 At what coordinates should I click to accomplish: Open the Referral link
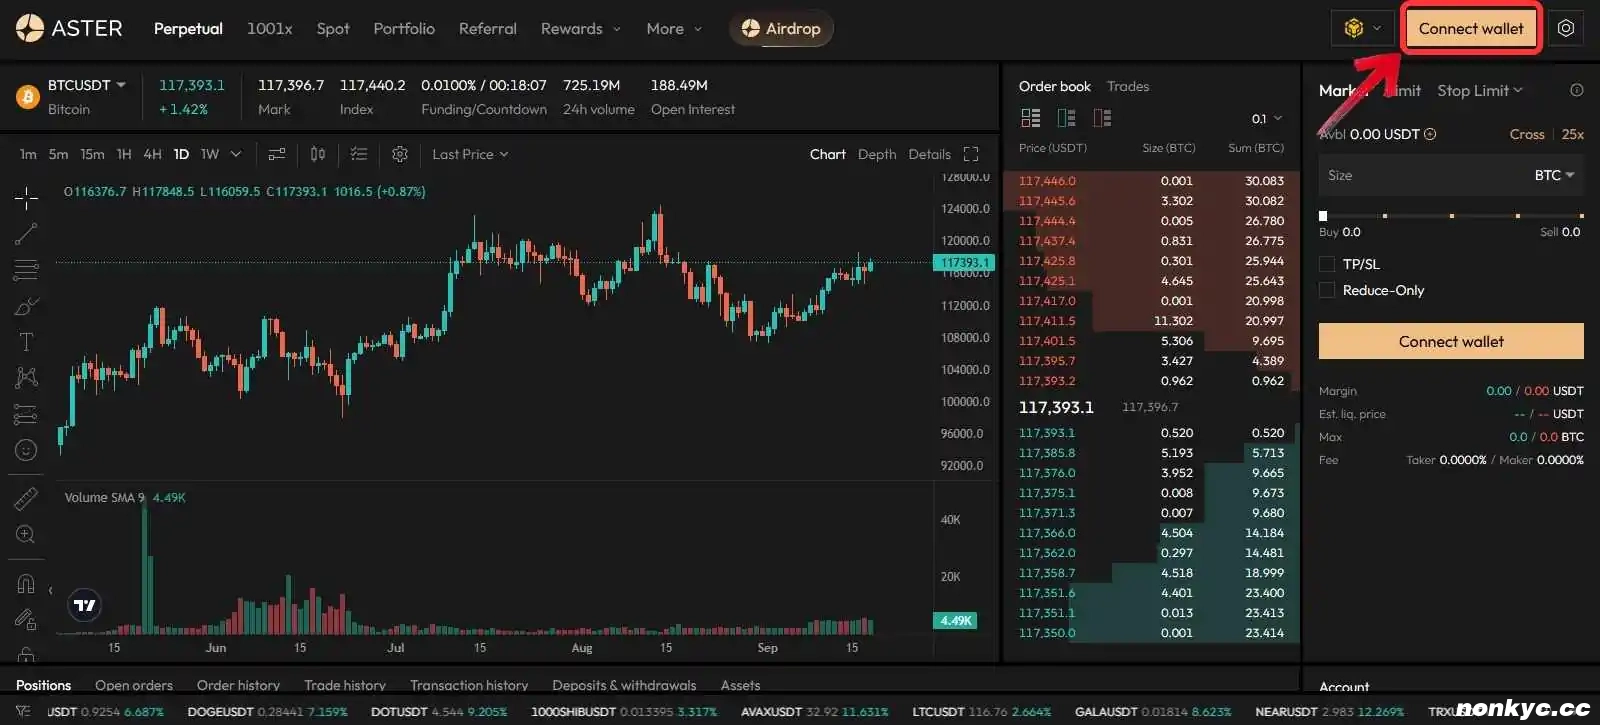(x=488, y=28)
